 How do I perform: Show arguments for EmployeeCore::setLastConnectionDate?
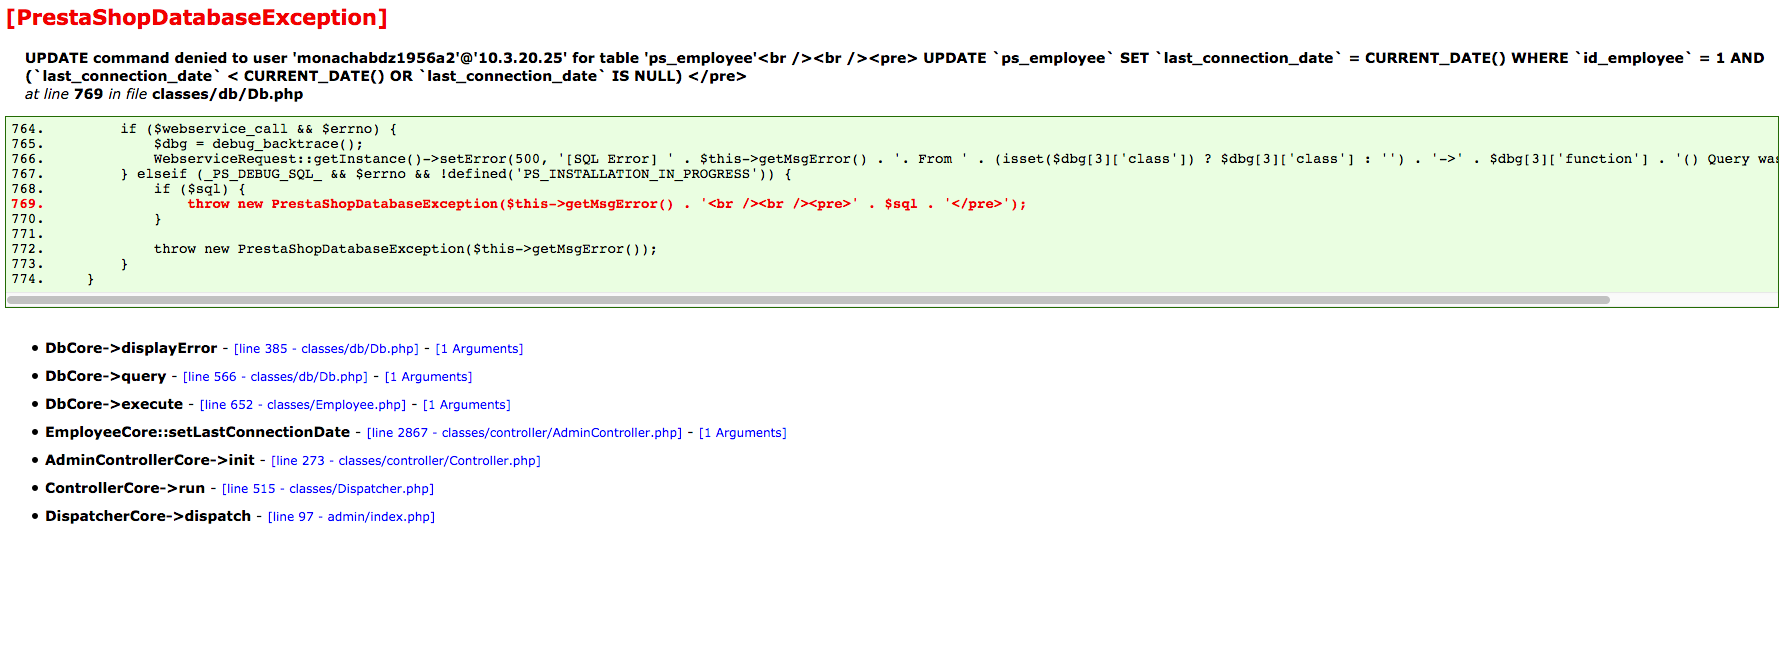point(742,433)
